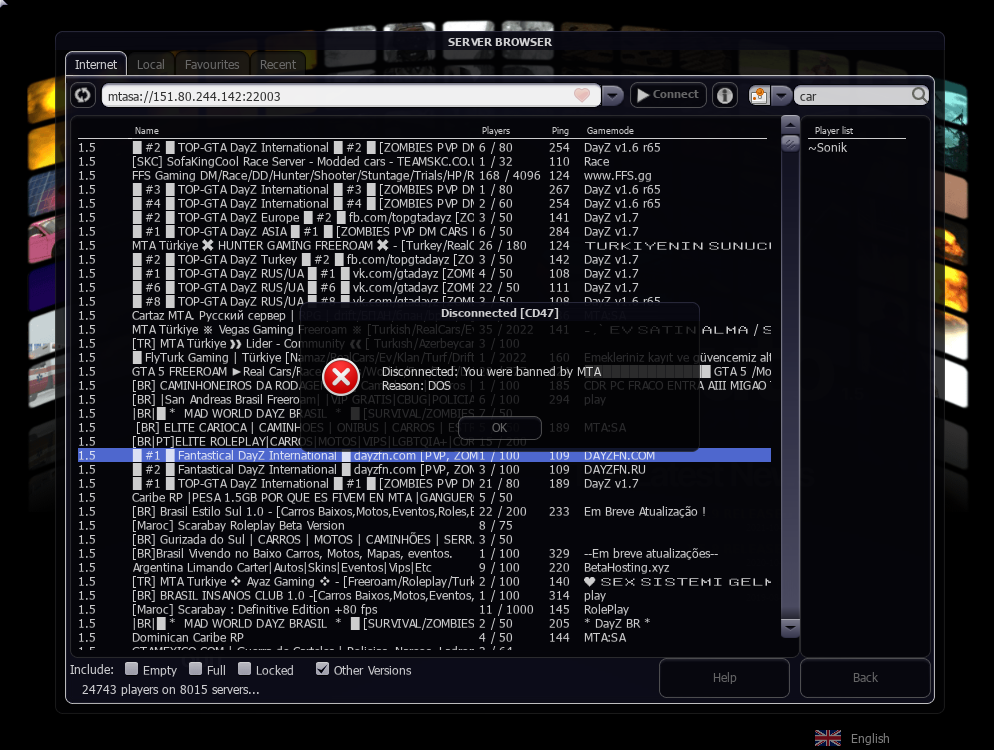Image resolution: width=994 pixels, height=750 pixels.
Task: Open the Recent tab
Action: point(278,64)
